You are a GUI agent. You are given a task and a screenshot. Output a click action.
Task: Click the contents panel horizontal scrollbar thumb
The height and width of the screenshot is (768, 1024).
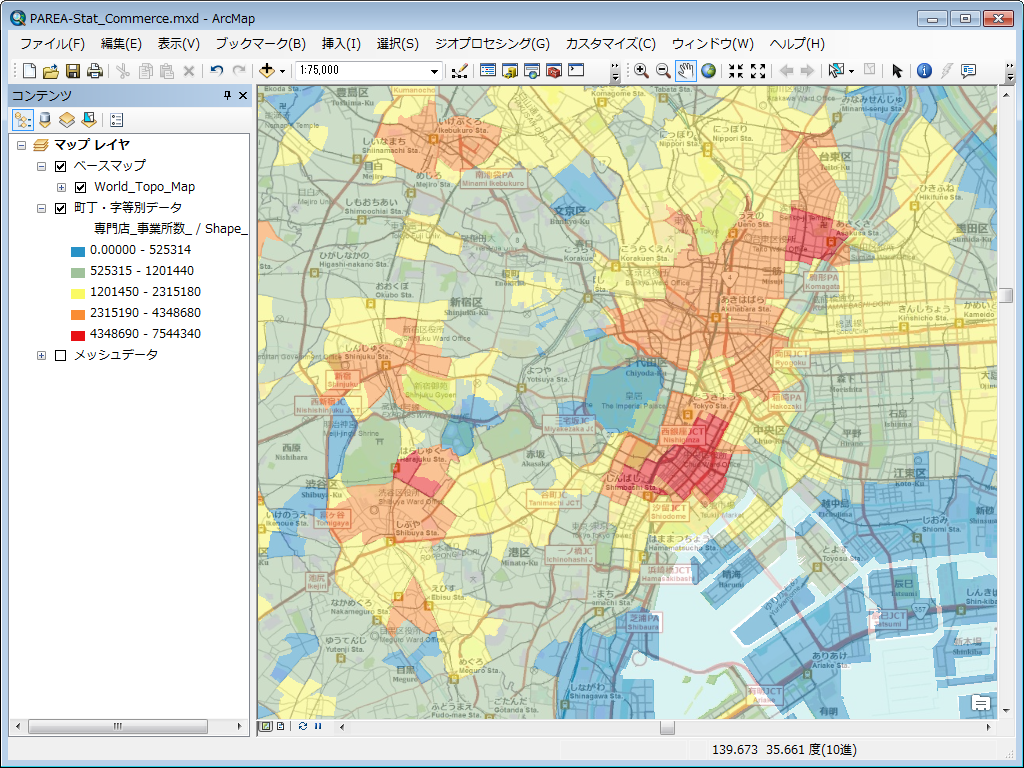click(118, 726)
